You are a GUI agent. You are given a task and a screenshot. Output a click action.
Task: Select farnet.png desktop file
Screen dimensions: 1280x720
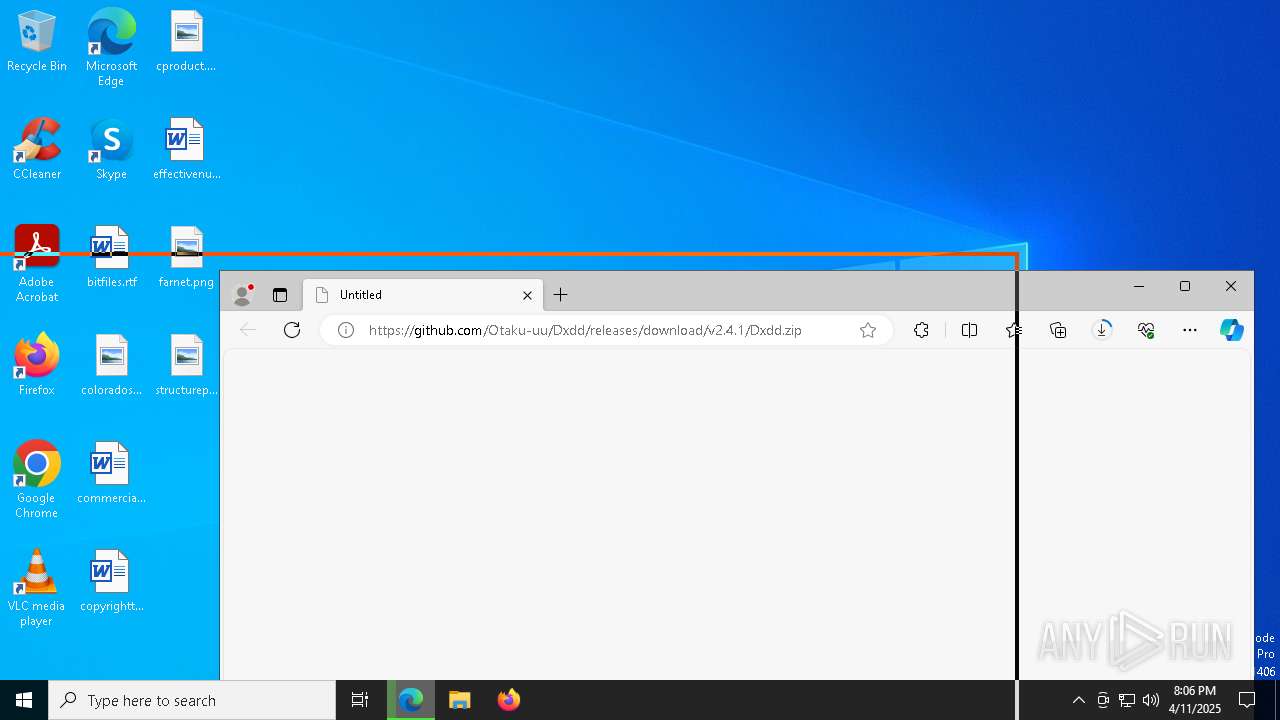point(186,257)
